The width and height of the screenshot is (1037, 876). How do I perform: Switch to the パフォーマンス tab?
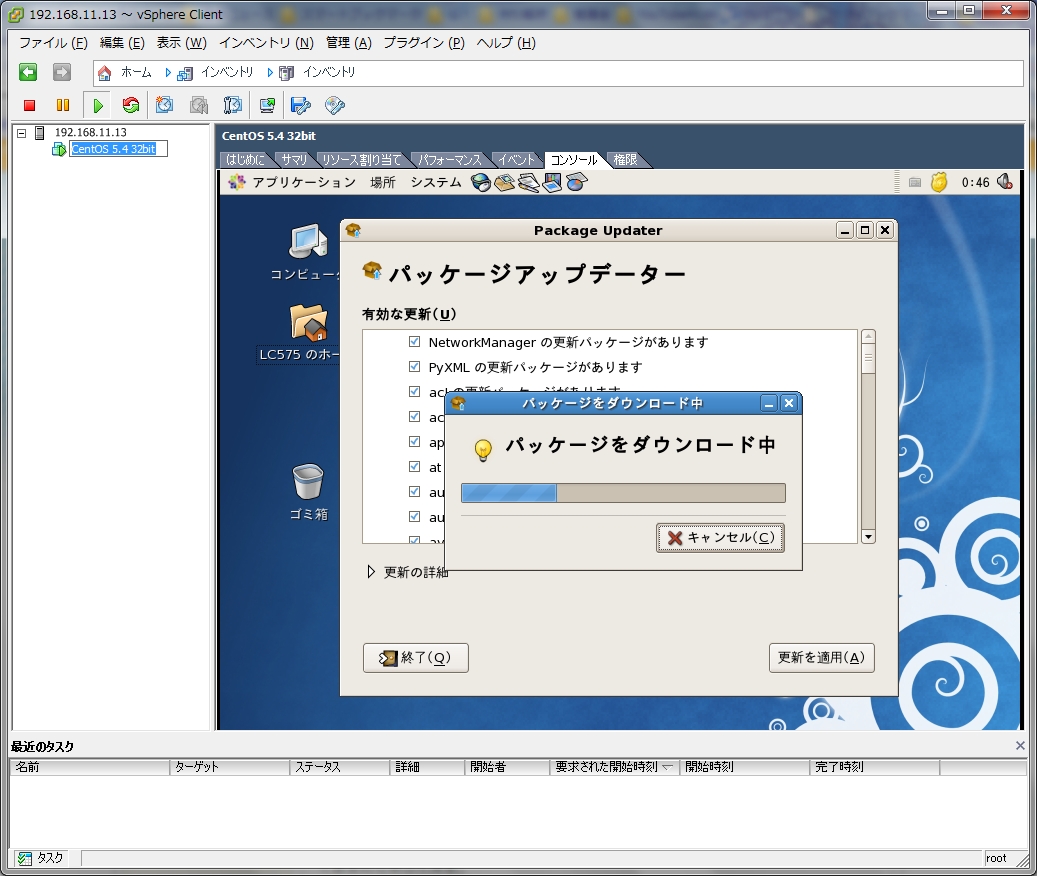tap(450, 159)
